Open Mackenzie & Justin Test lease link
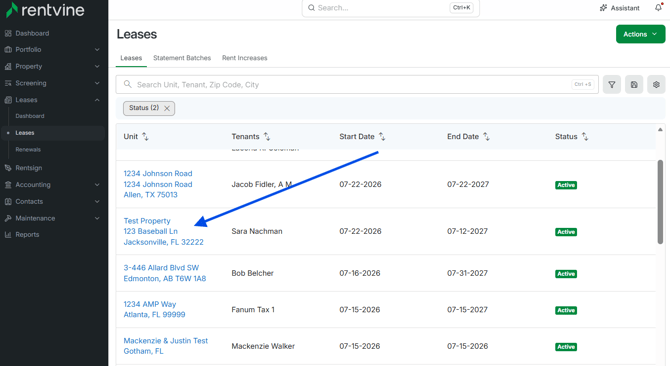Viewport: 670px width, 366px height. 166,346
